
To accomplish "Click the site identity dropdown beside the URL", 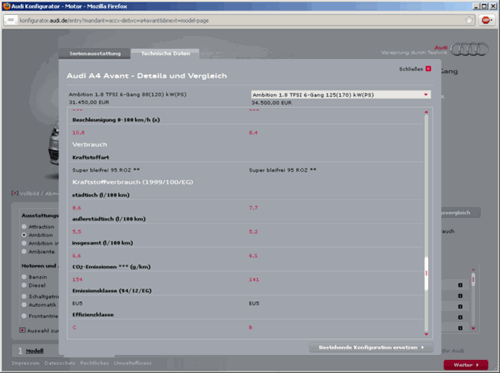I will point(11,20).
